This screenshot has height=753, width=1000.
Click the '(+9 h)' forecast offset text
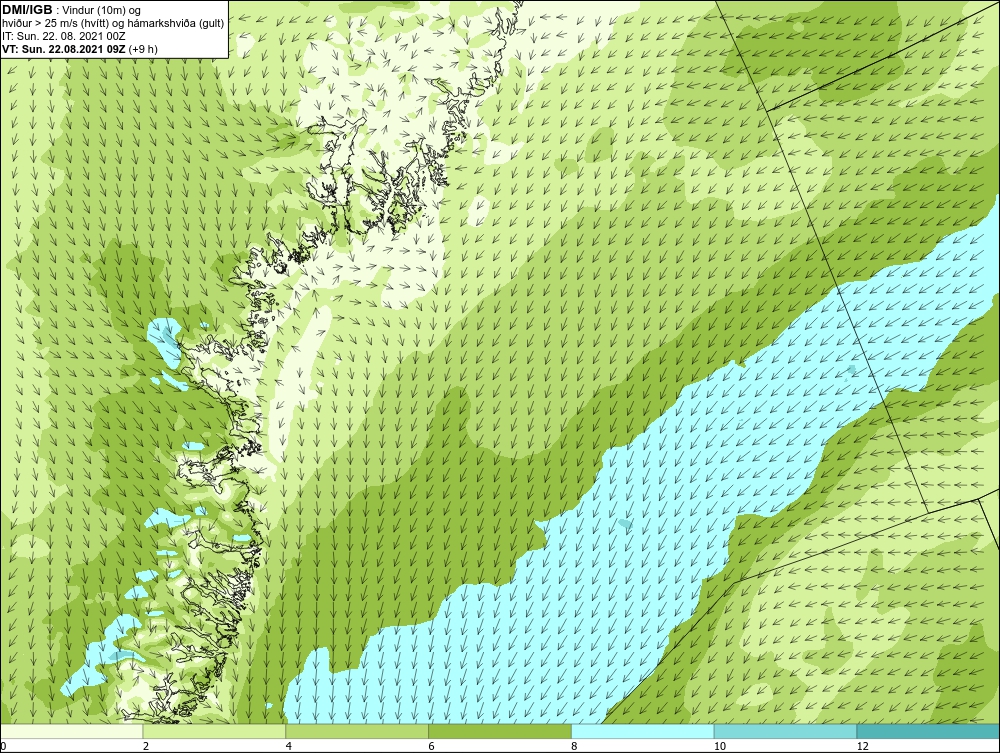click(x=143, y=48)
